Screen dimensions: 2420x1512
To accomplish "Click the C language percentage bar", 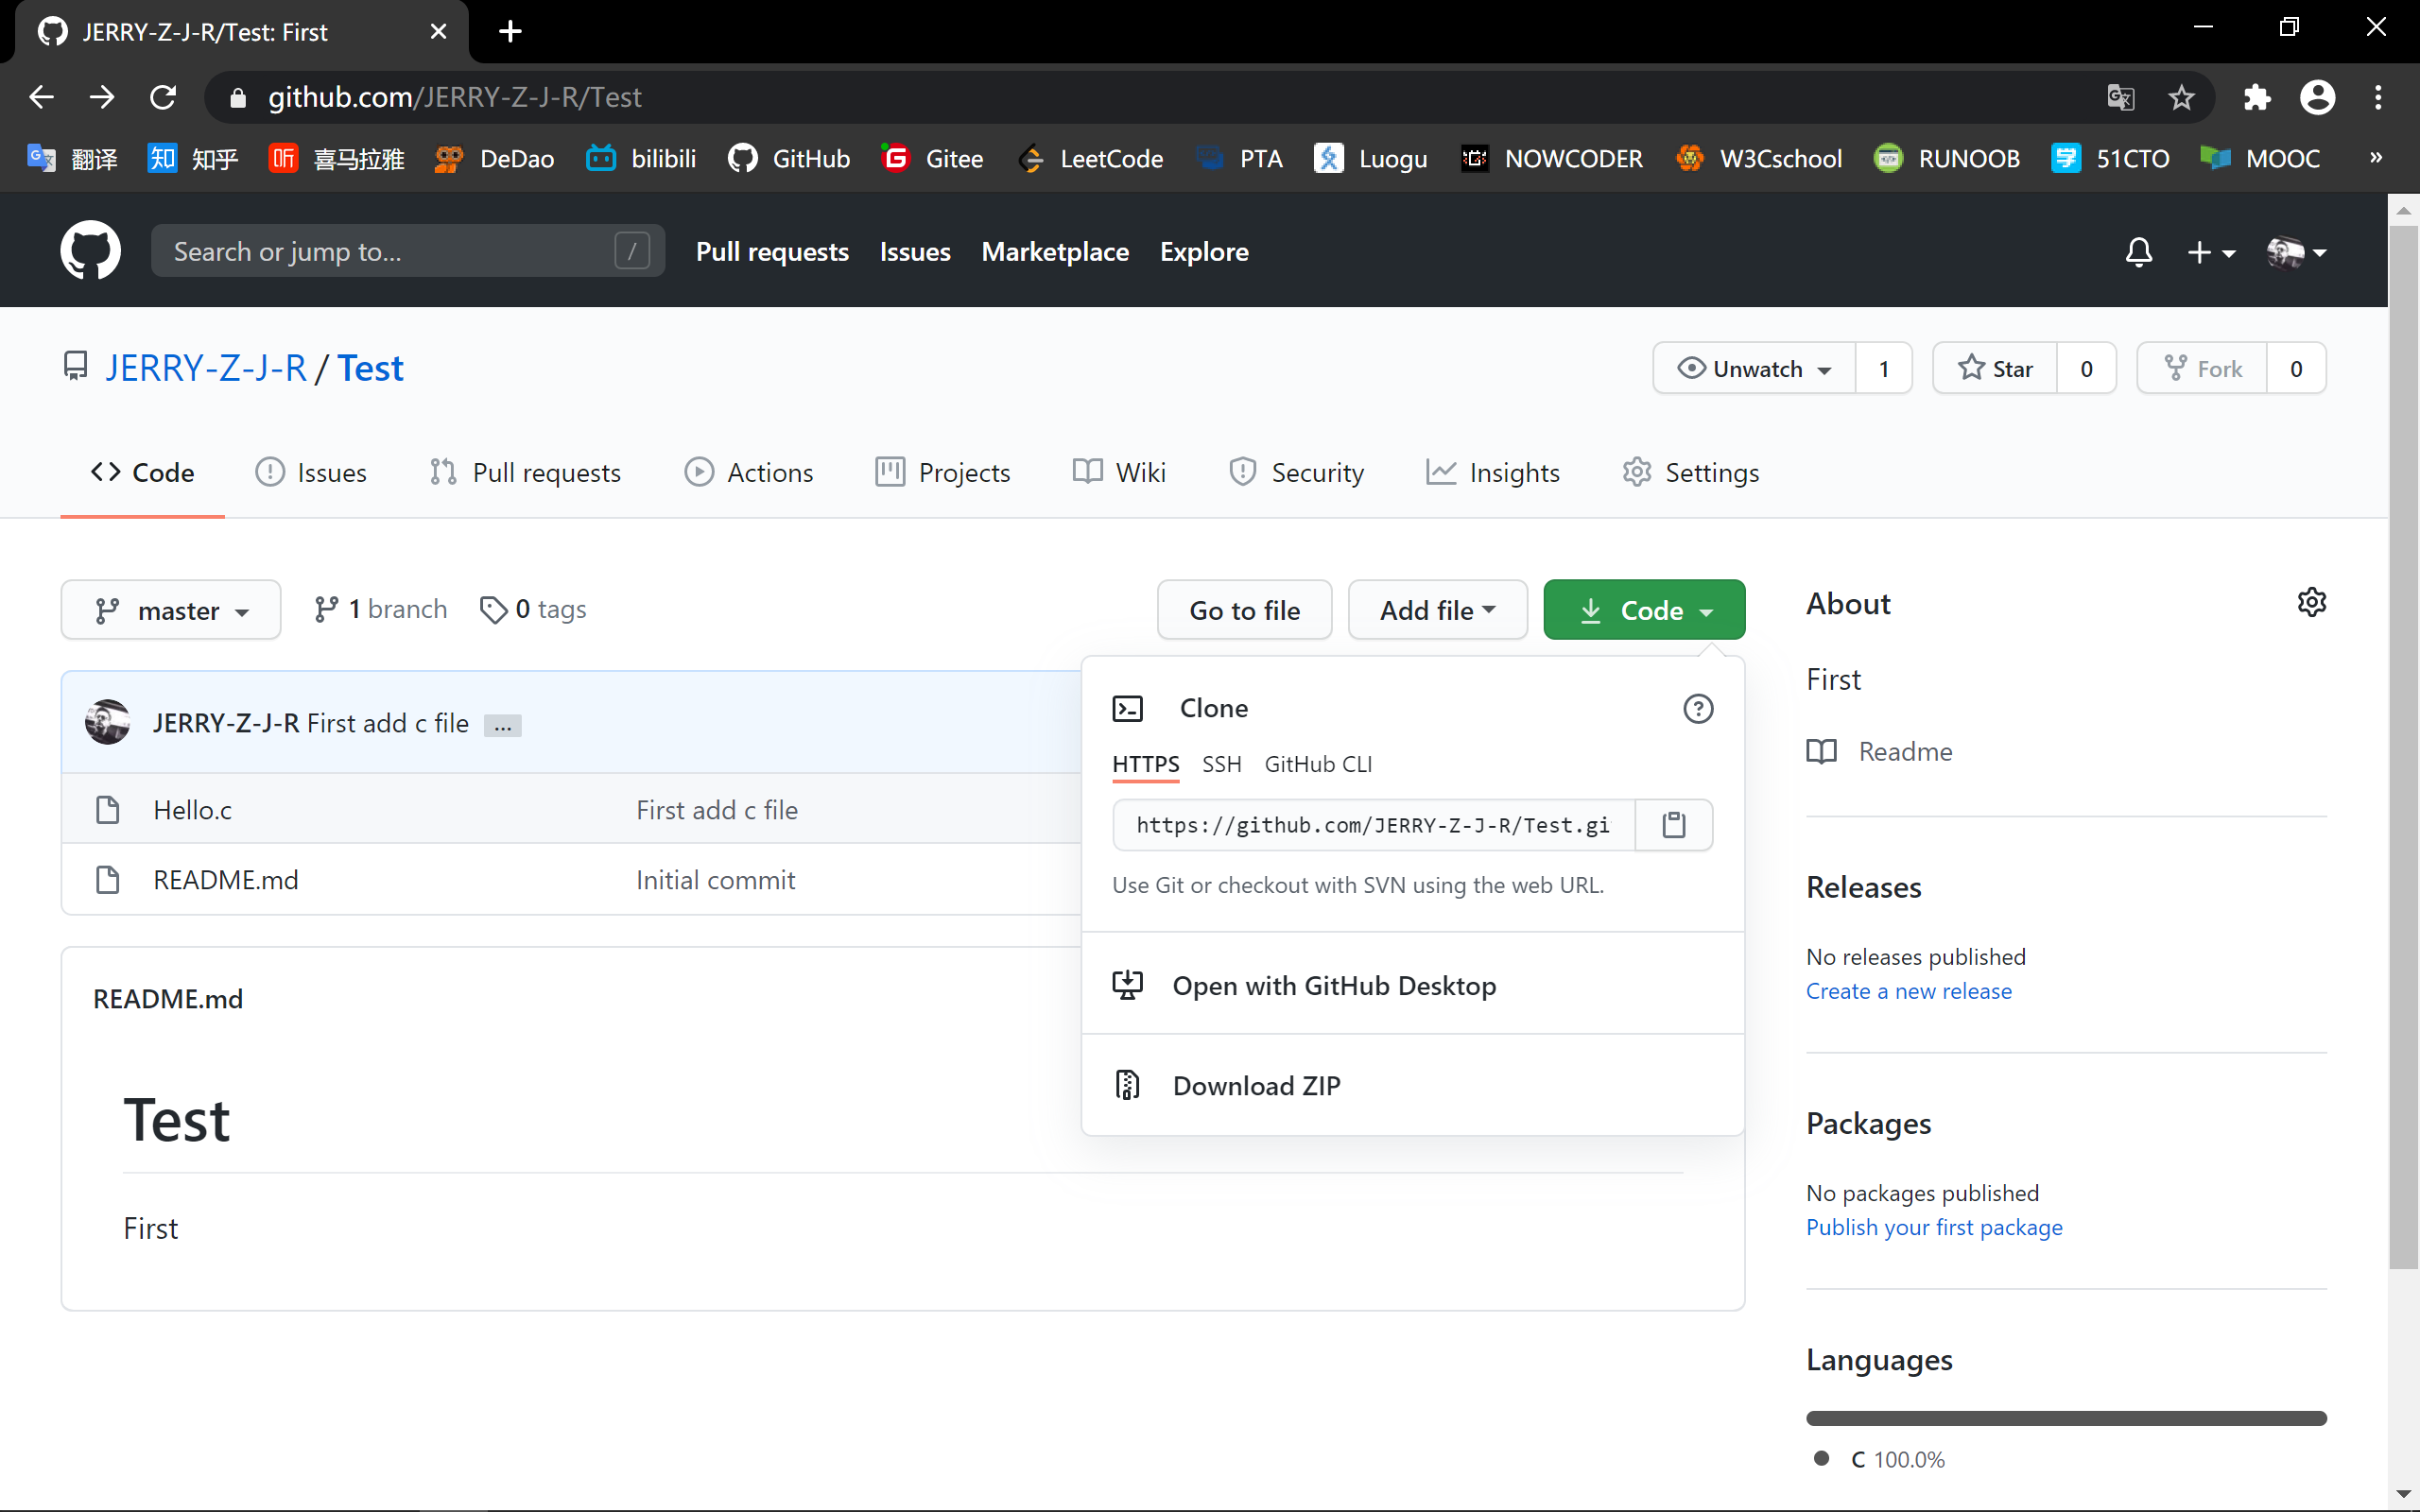I will (x=2065, y=1418).
